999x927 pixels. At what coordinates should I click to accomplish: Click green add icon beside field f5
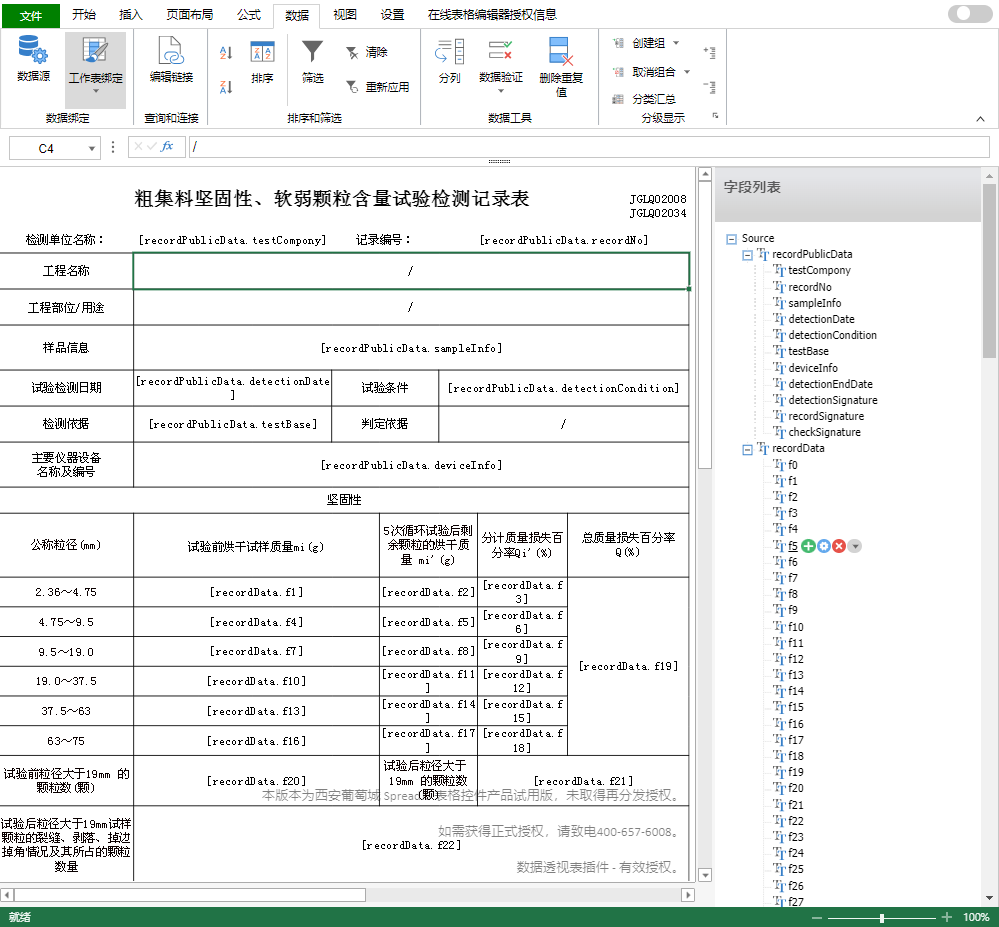tap(808, 546)
